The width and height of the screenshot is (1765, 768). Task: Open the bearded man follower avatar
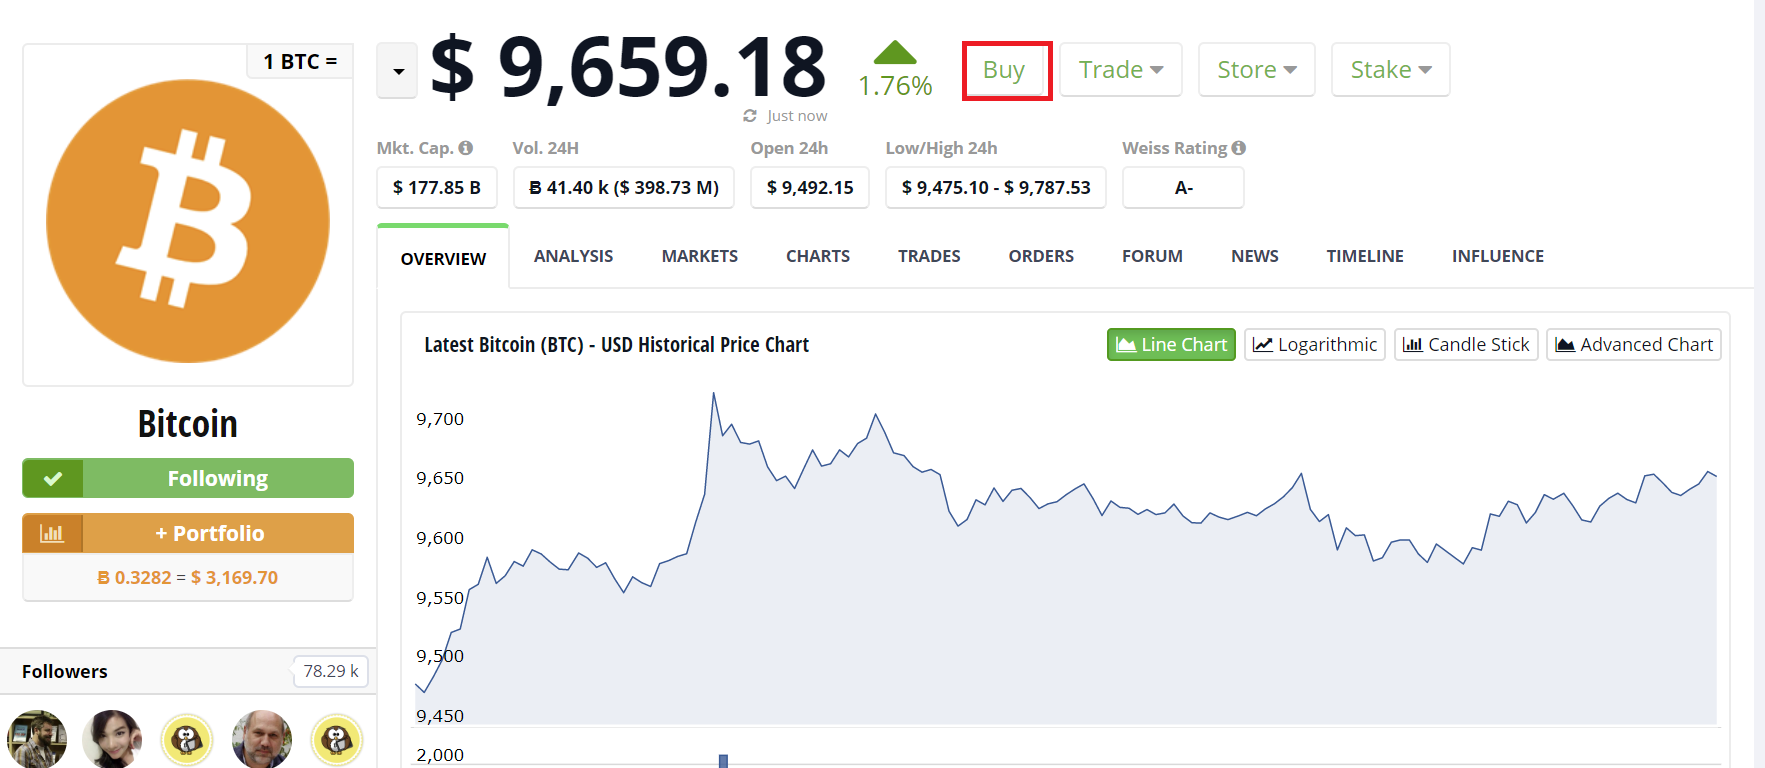coord(37,740)
